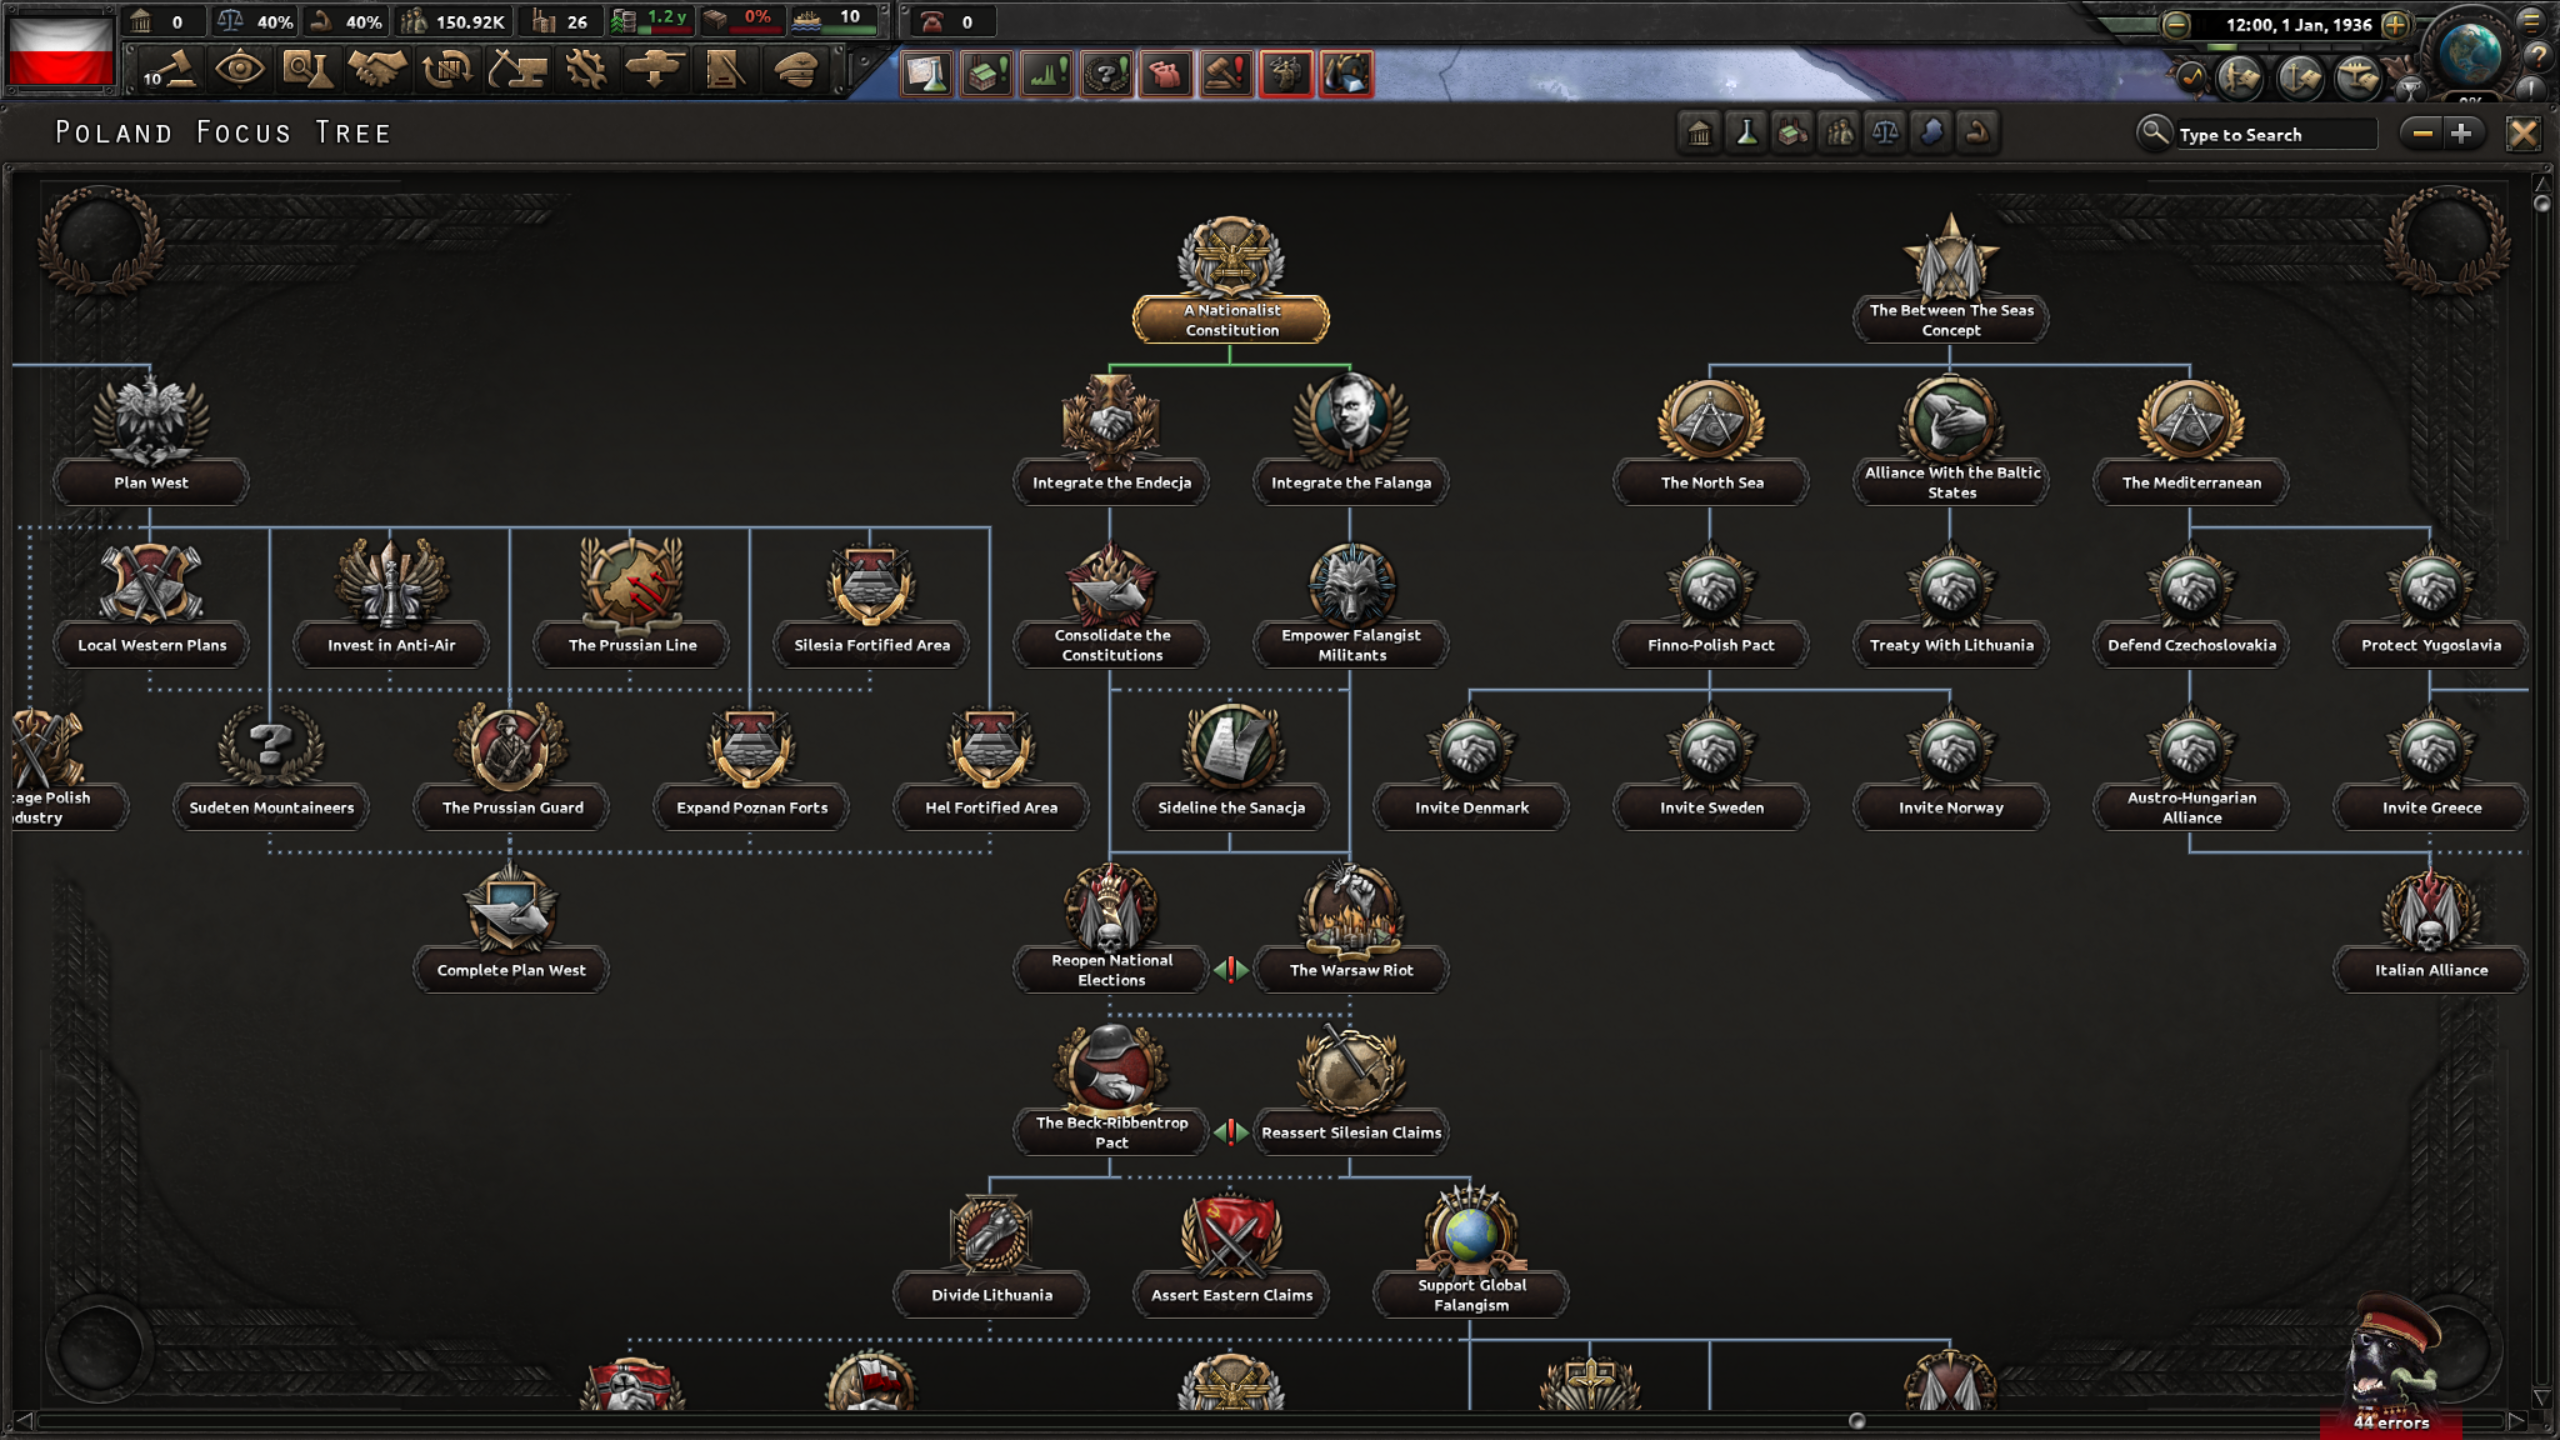Toggle the territory annexation focus filter

coord(1931,132)
